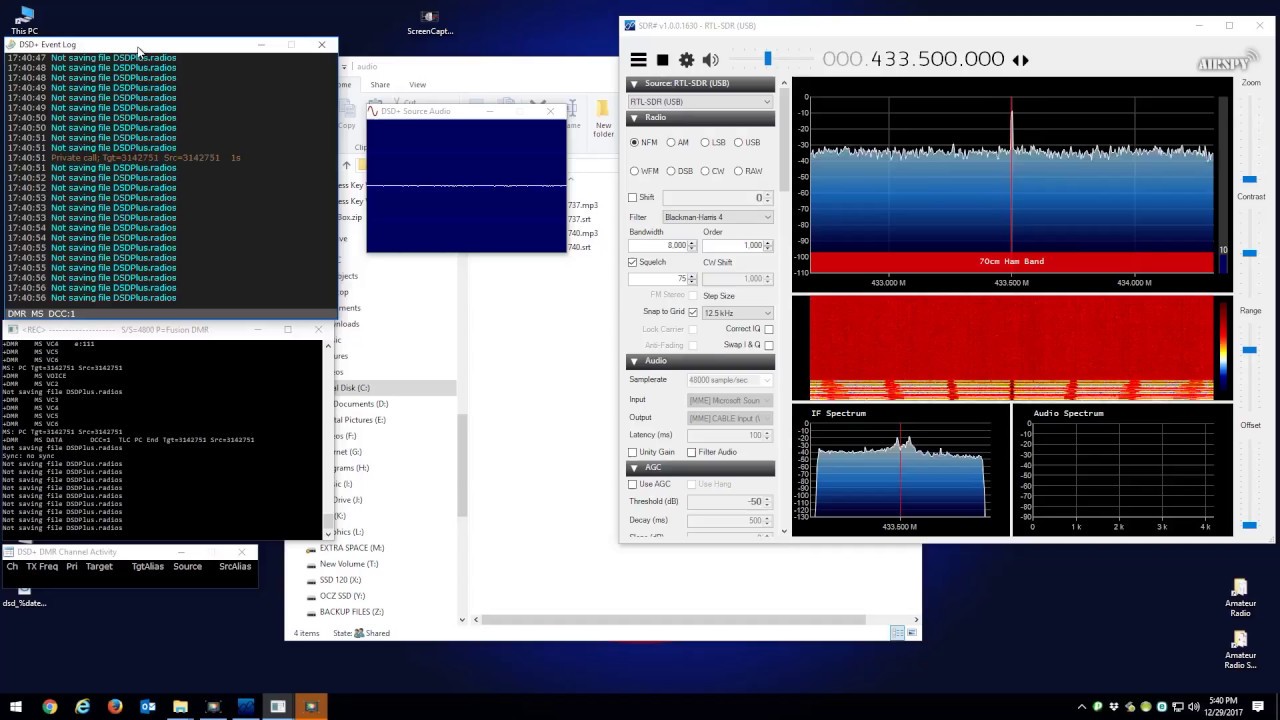Launch Internet Explorer from the taskbar
1280x720 pixels.
[x=82, y=706]
